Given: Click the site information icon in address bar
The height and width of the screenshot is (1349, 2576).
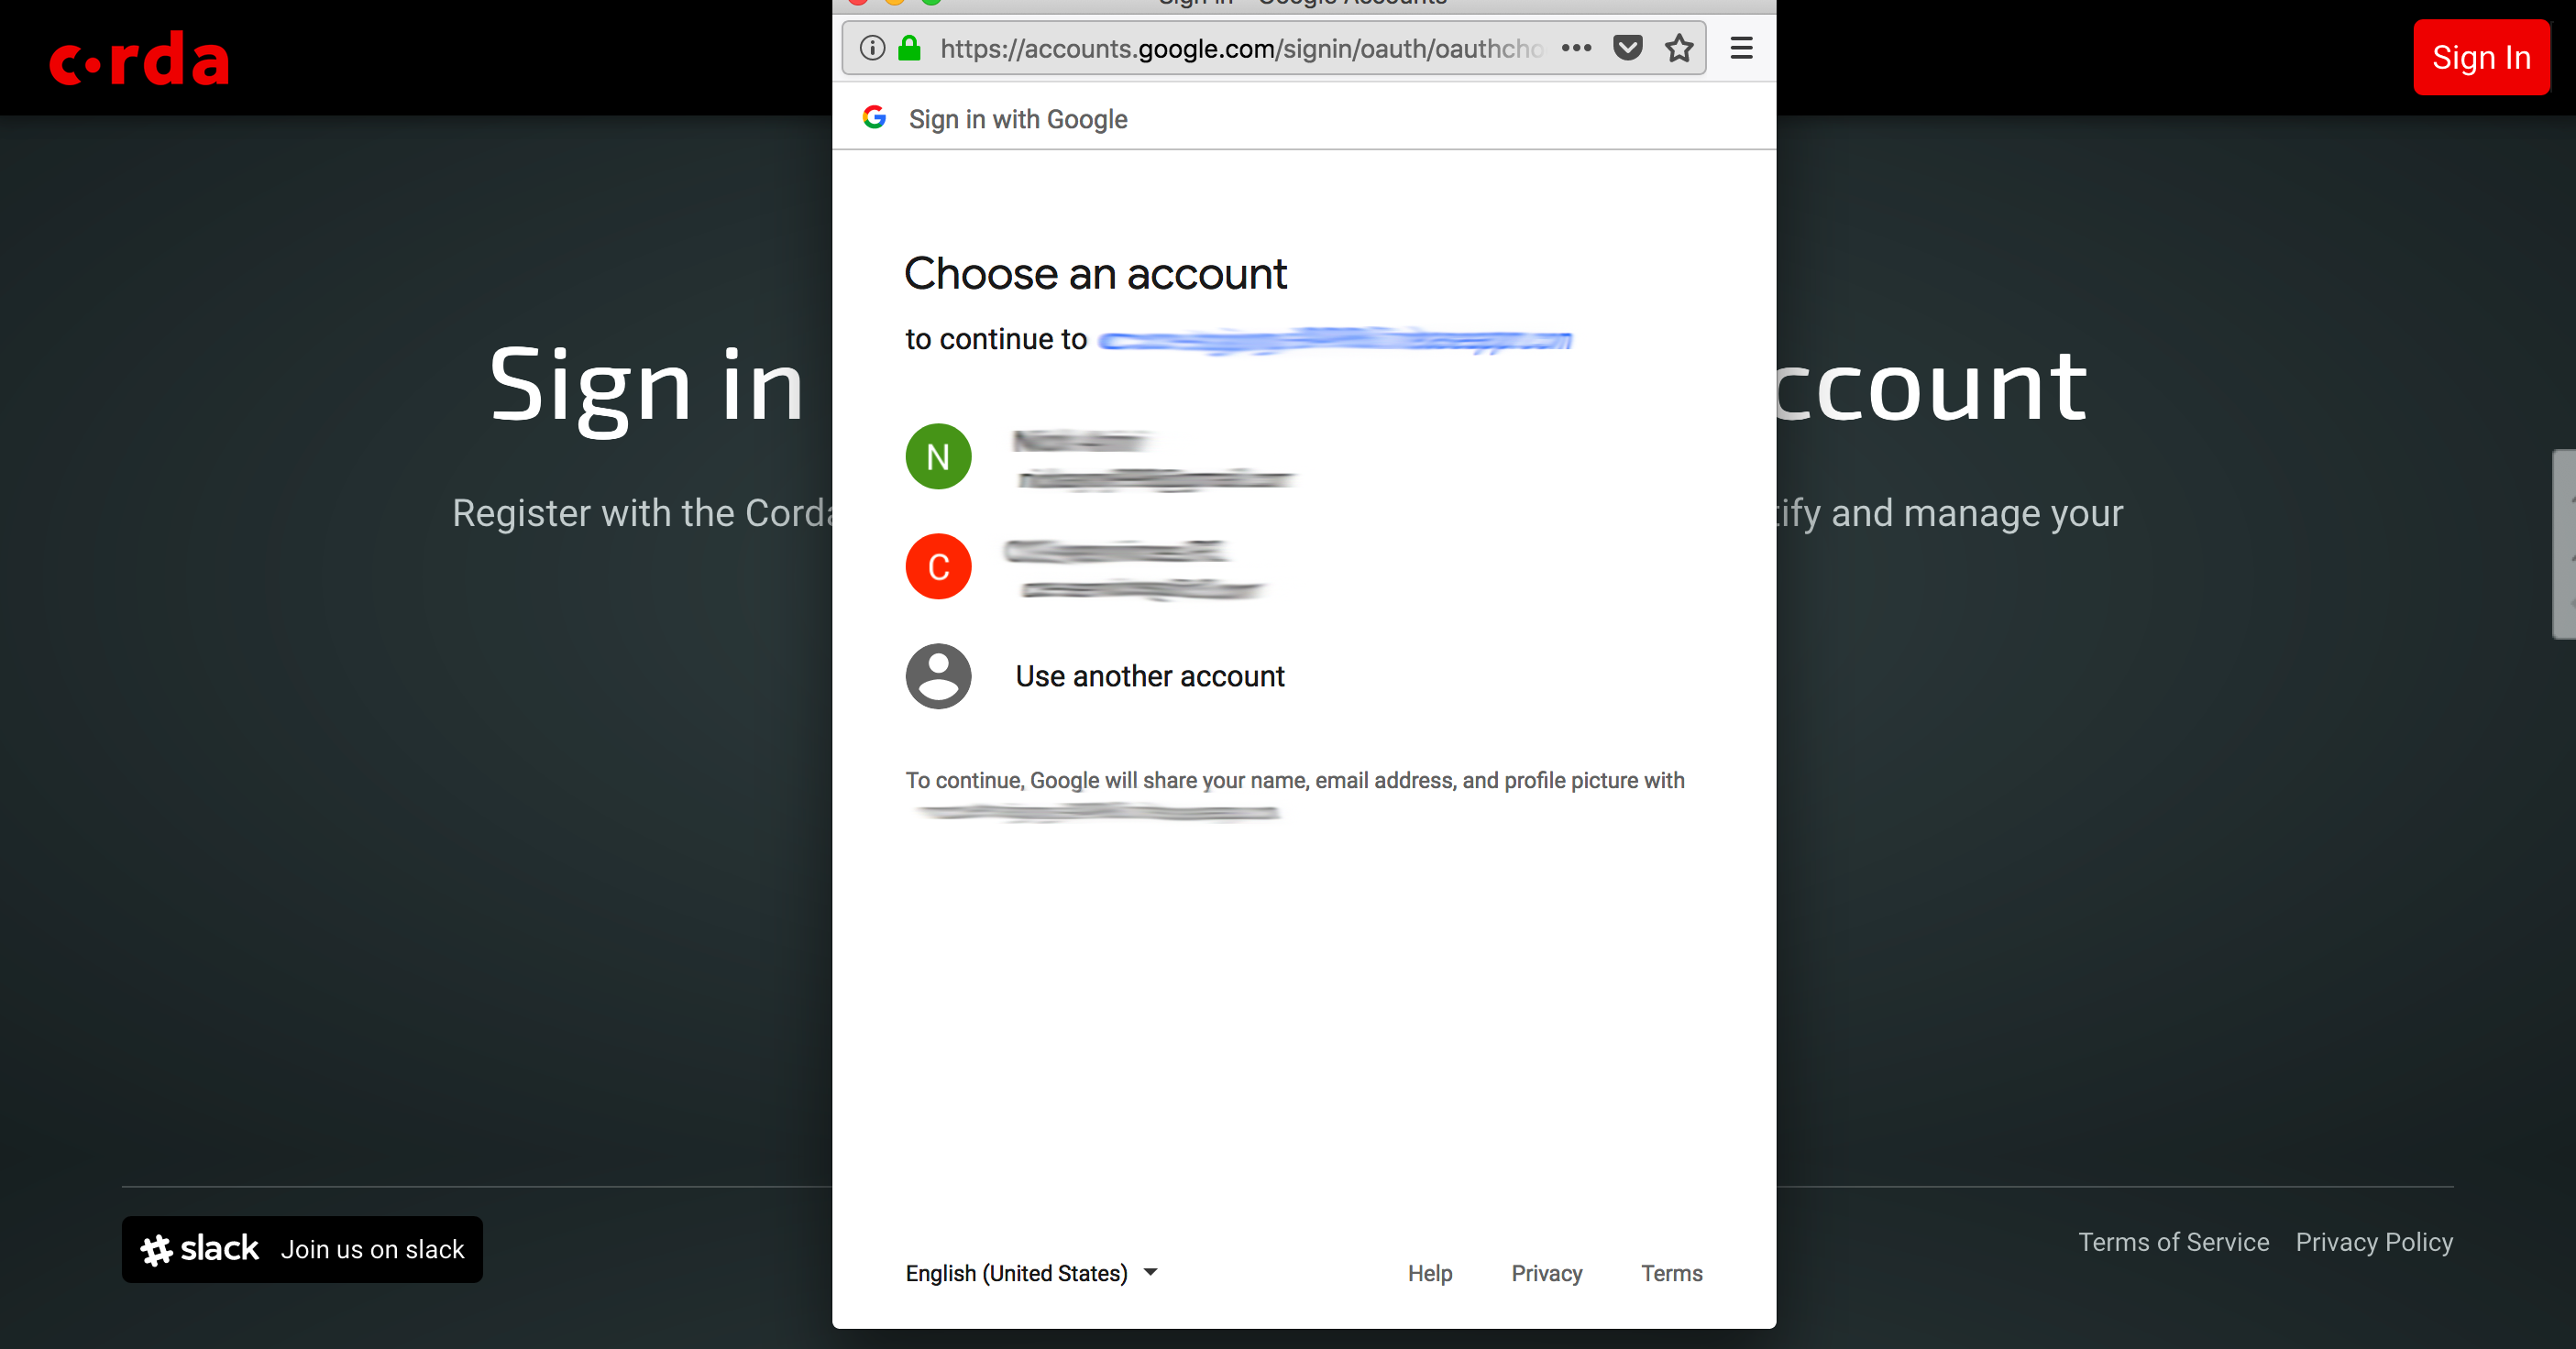Looking at the screenshot, I should [x=872, y=48].
